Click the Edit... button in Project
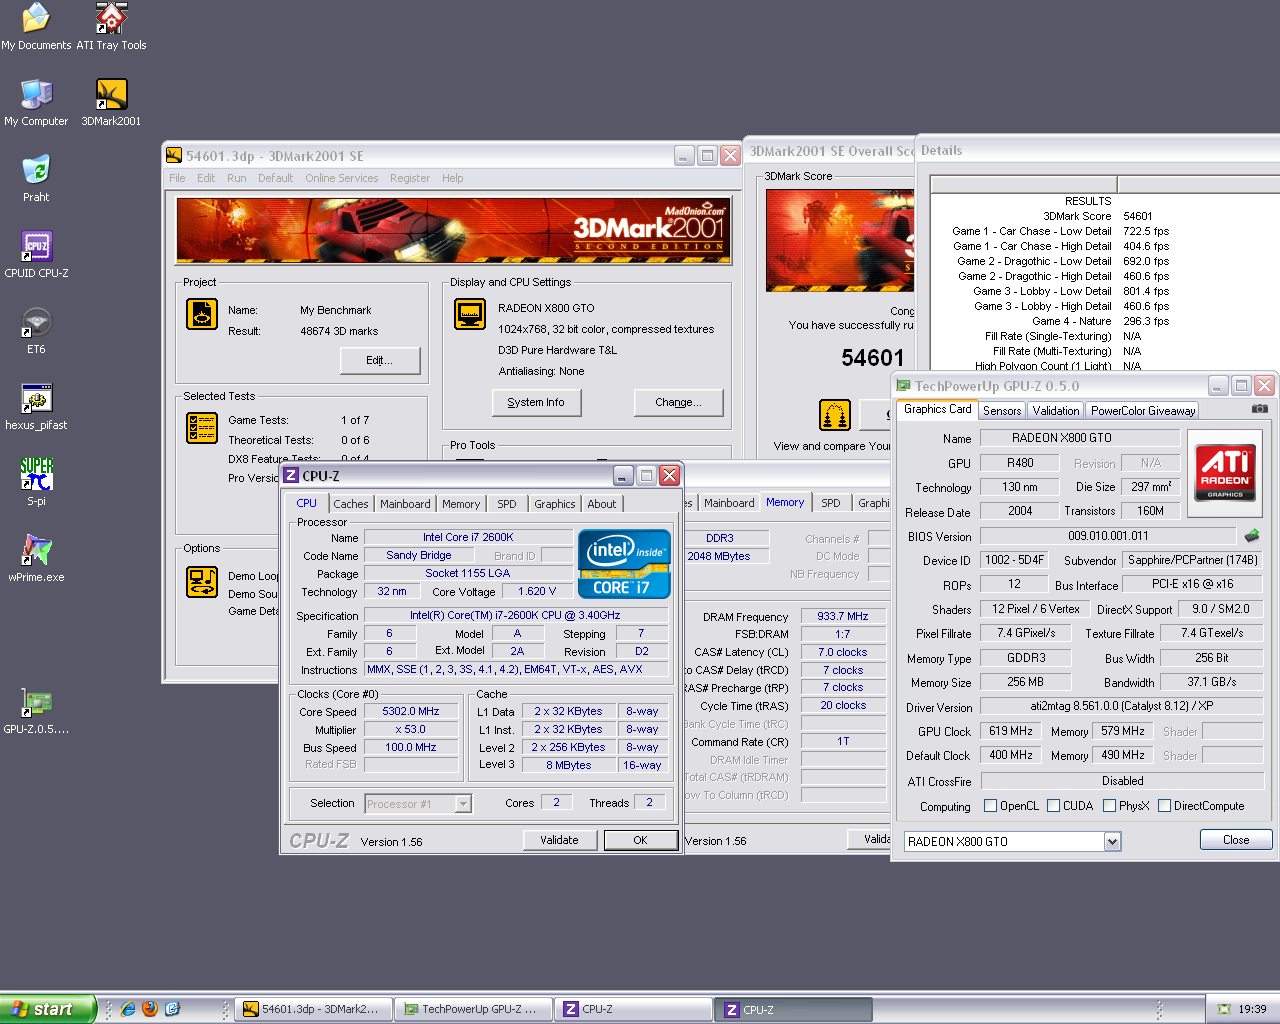Image resolution: width=1280 pixels, height=1024 pixels. pos(380,360)
